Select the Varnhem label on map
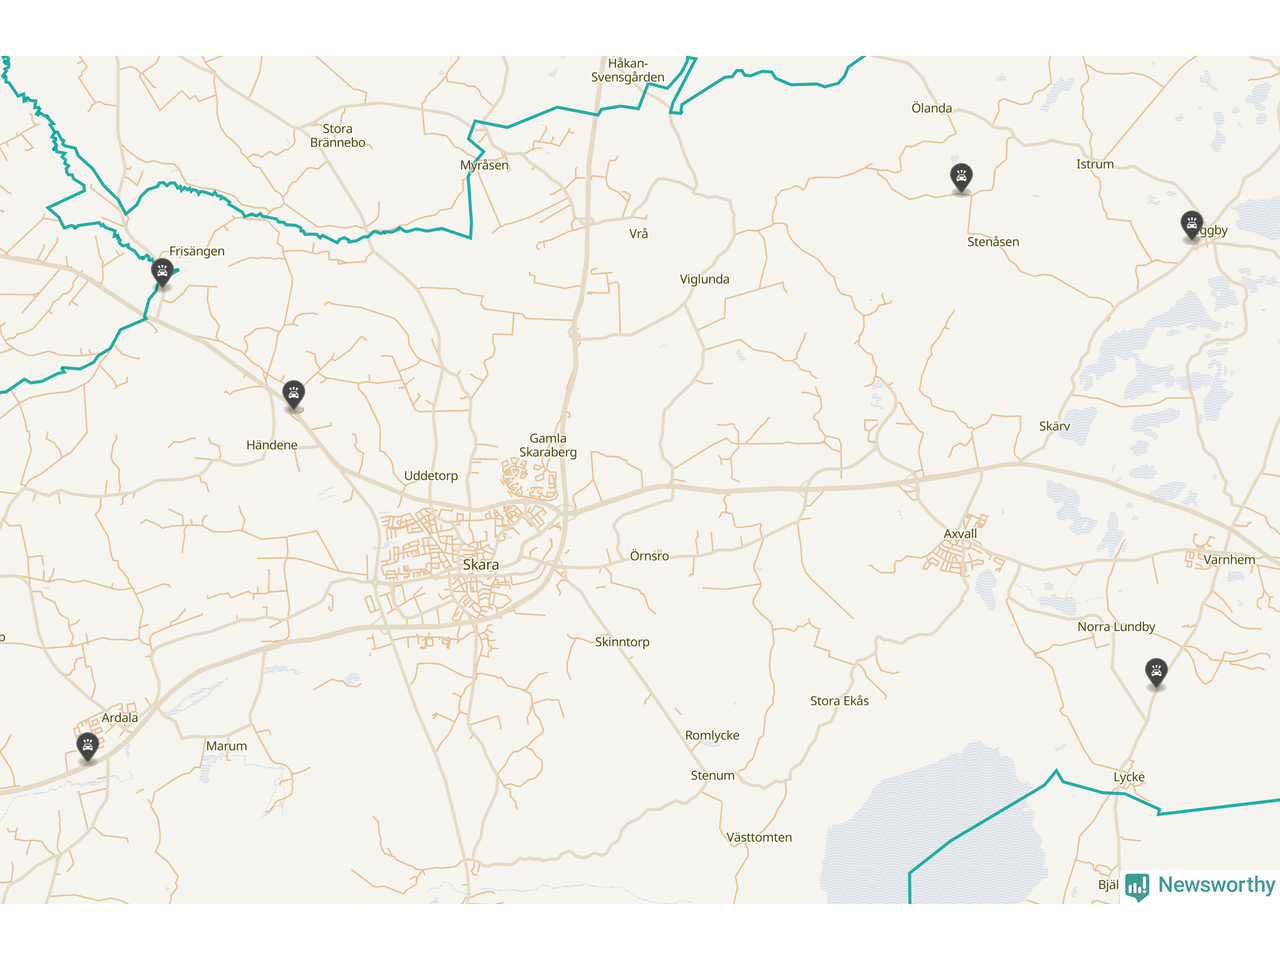Image resolution: width=1280 pixels, height=960 pixels. [1229, 560]
